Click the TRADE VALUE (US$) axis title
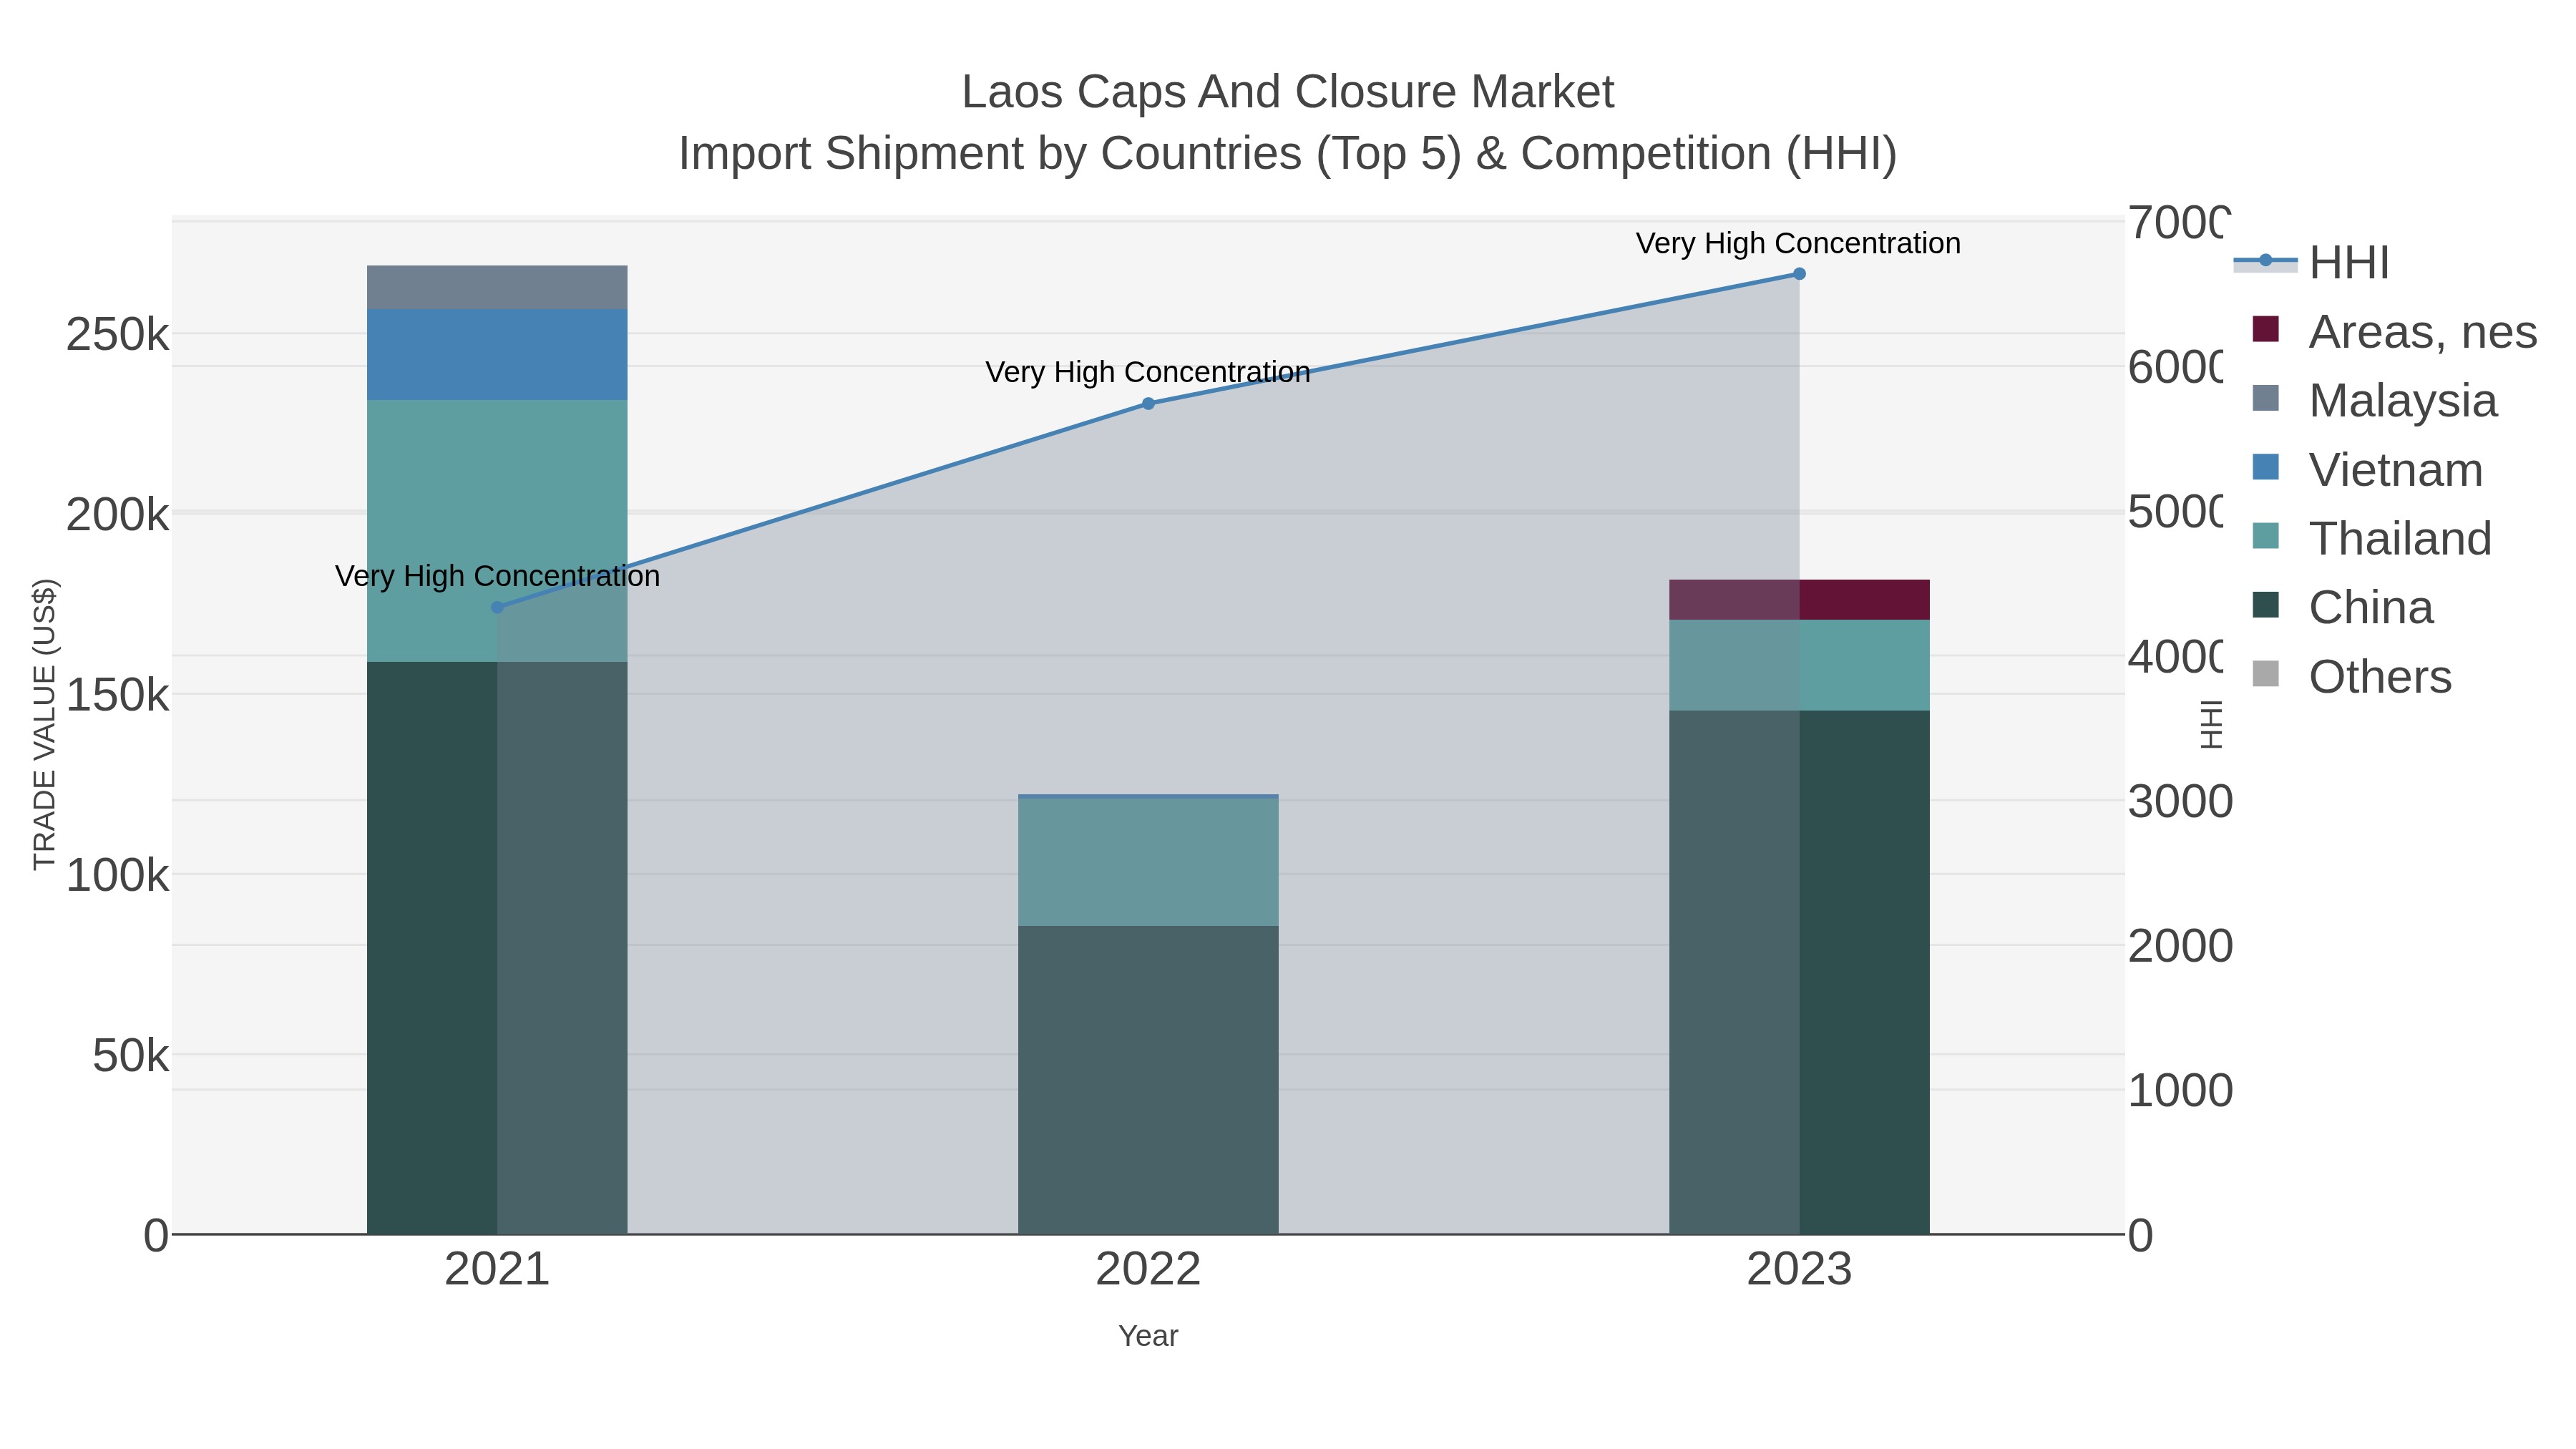The width and height of the screenshot is (2576, 1449). point(45,725)
